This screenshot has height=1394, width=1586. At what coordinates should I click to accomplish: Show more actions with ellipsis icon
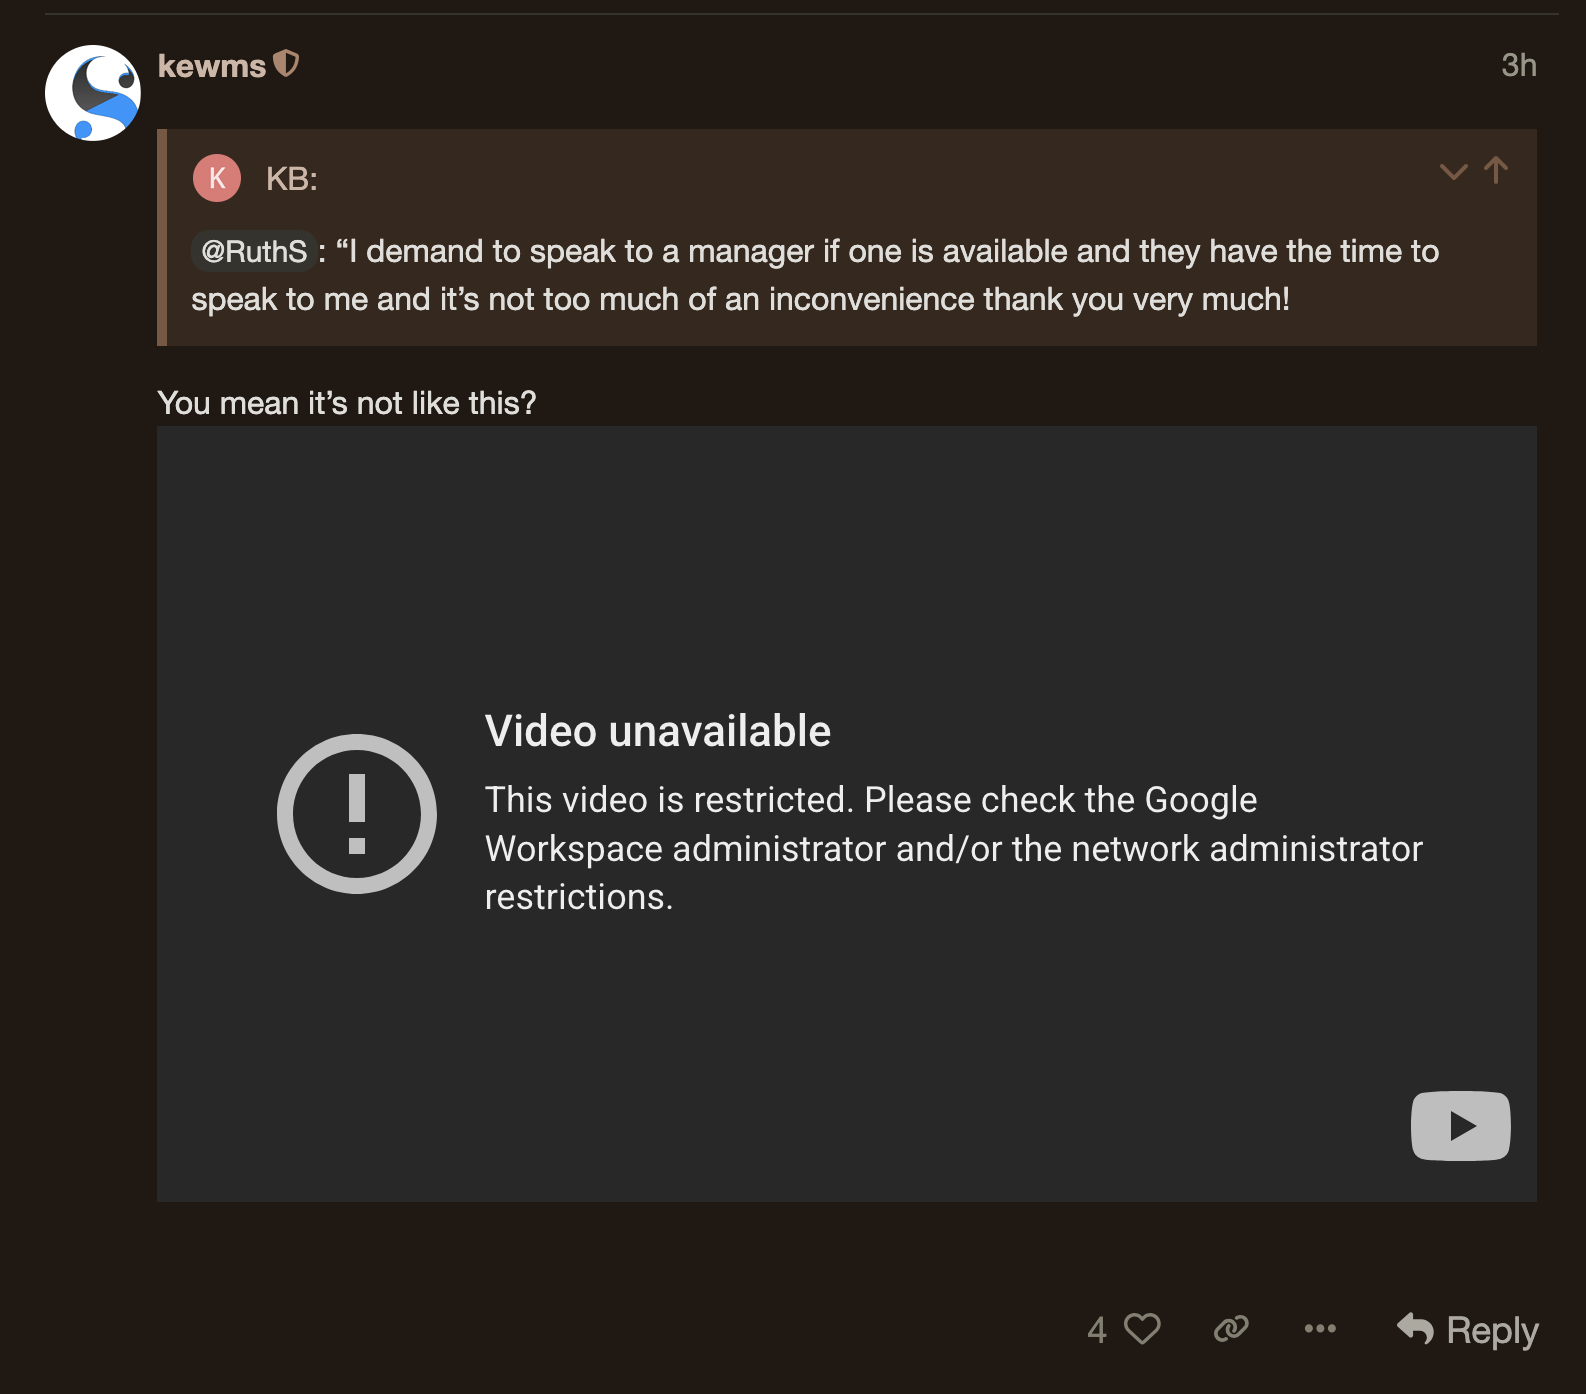tap(1320, 1329)
